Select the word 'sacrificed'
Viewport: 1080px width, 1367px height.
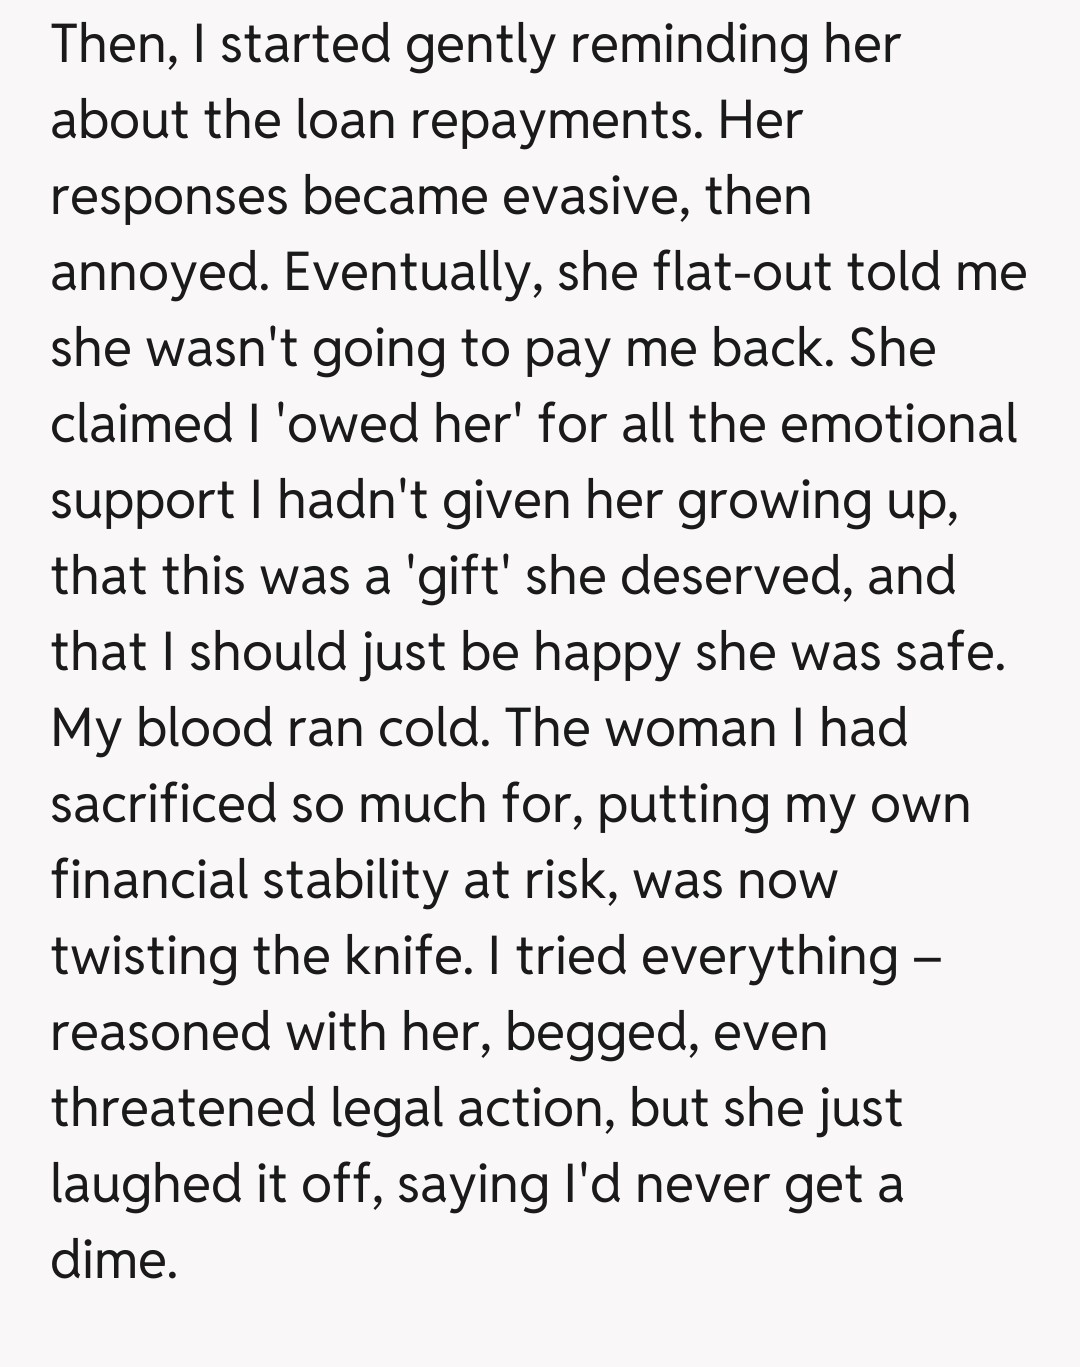163,804
